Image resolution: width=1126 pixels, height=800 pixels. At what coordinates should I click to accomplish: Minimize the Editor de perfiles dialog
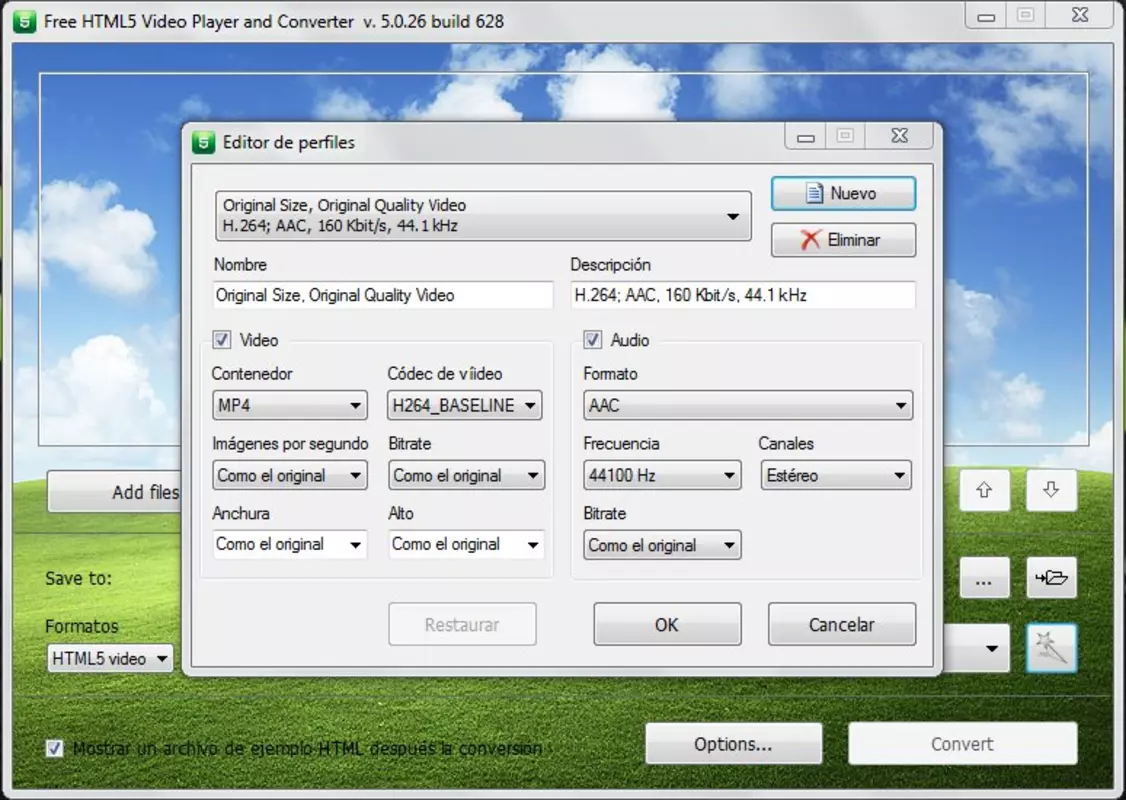806,136
